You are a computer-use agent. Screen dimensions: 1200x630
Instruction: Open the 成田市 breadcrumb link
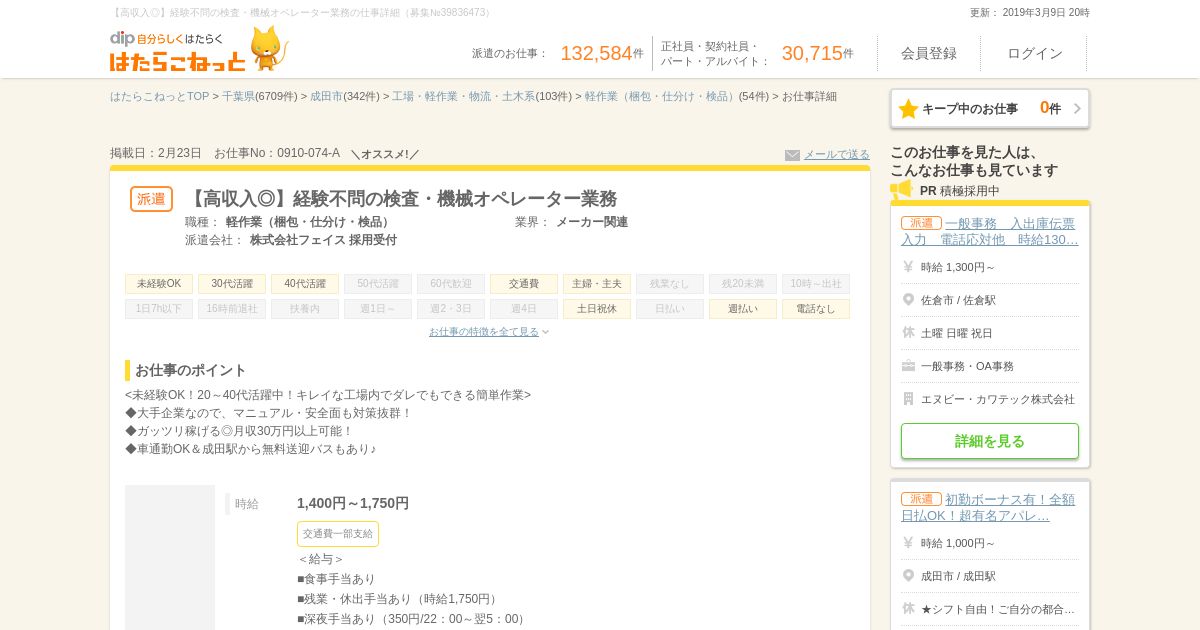[326, 97]
